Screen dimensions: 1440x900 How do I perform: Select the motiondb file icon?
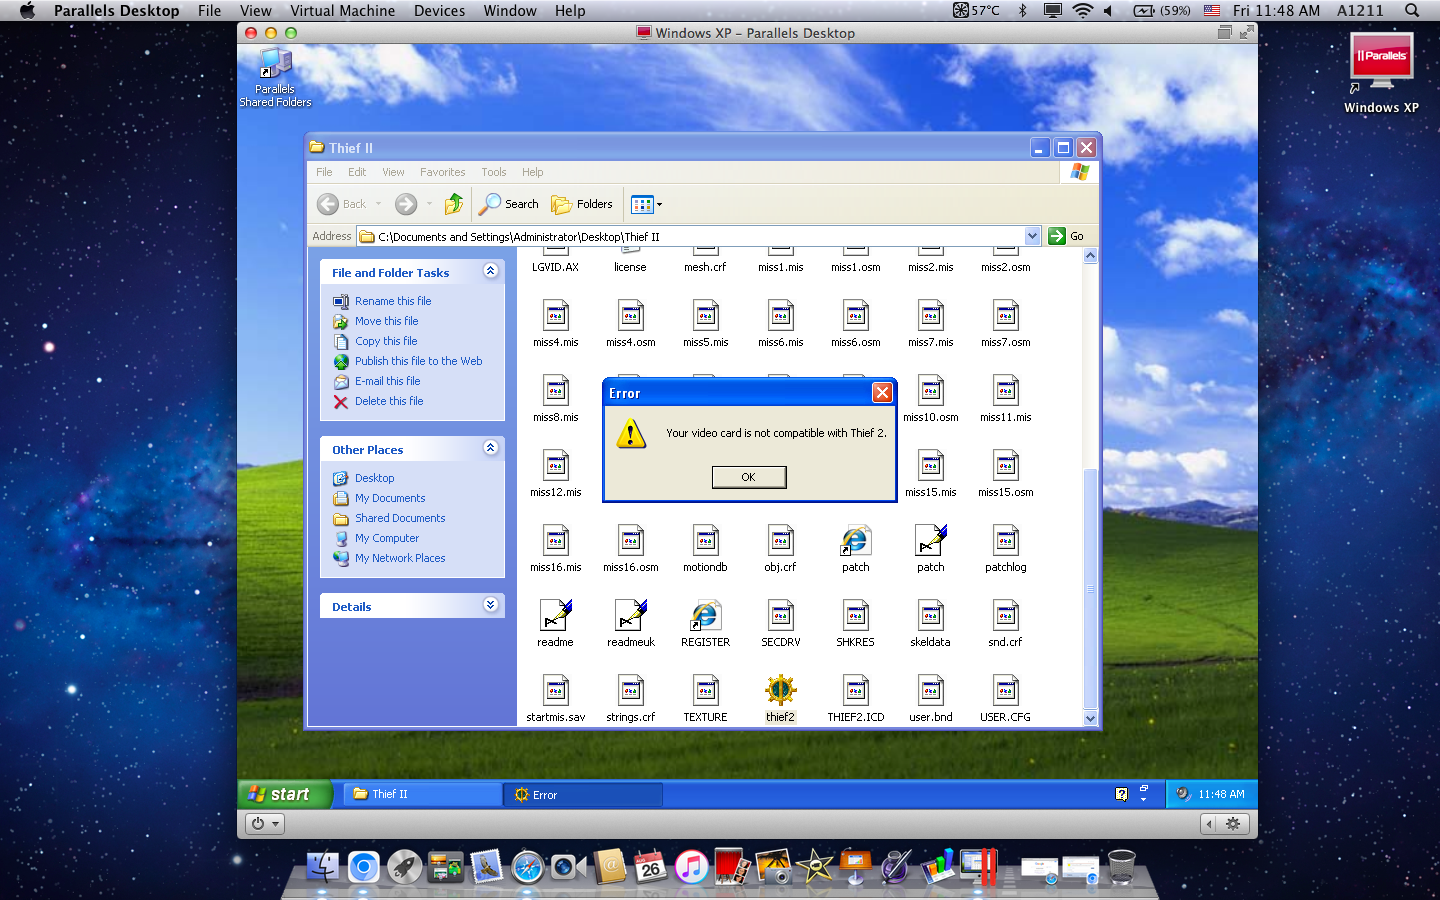(706, 540)
